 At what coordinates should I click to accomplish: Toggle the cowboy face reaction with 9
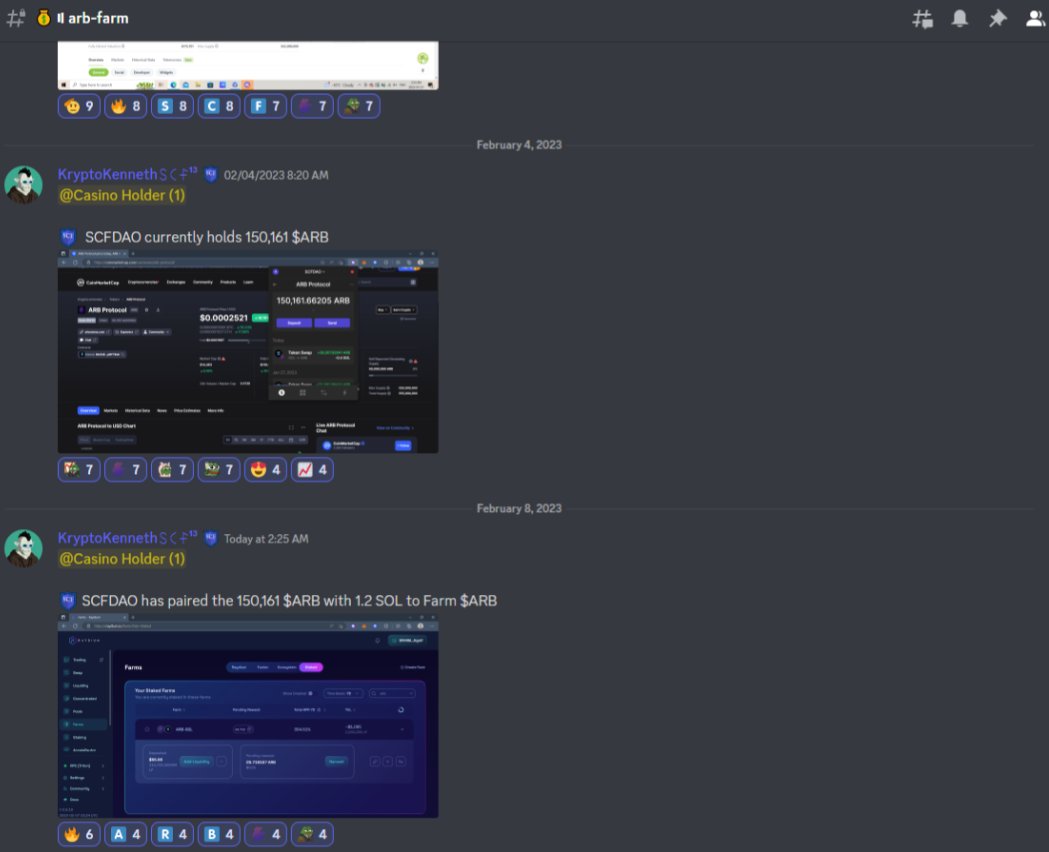pyautogui.click(x=79, y=106)
